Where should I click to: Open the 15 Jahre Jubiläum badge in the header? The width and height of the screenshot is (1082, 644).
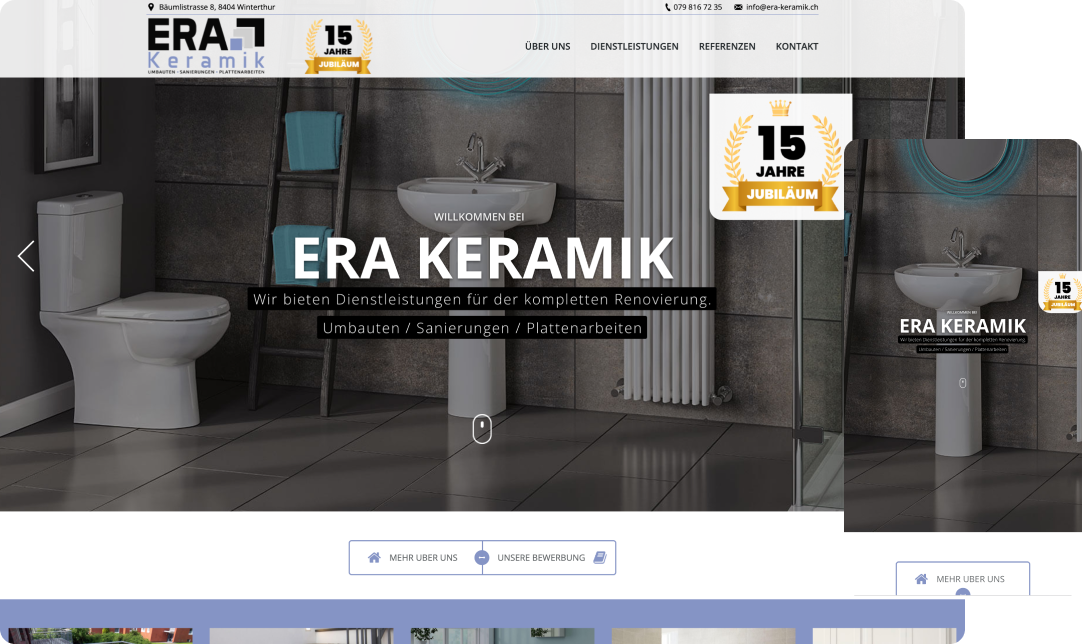coord(338,44)
